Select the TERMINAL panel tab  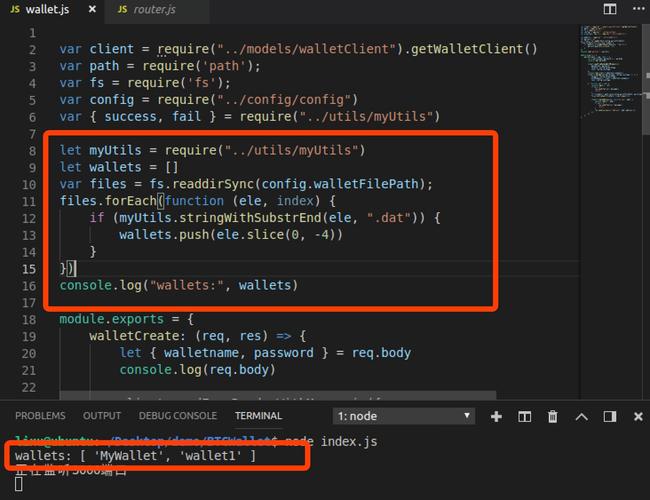pos(258,416)
